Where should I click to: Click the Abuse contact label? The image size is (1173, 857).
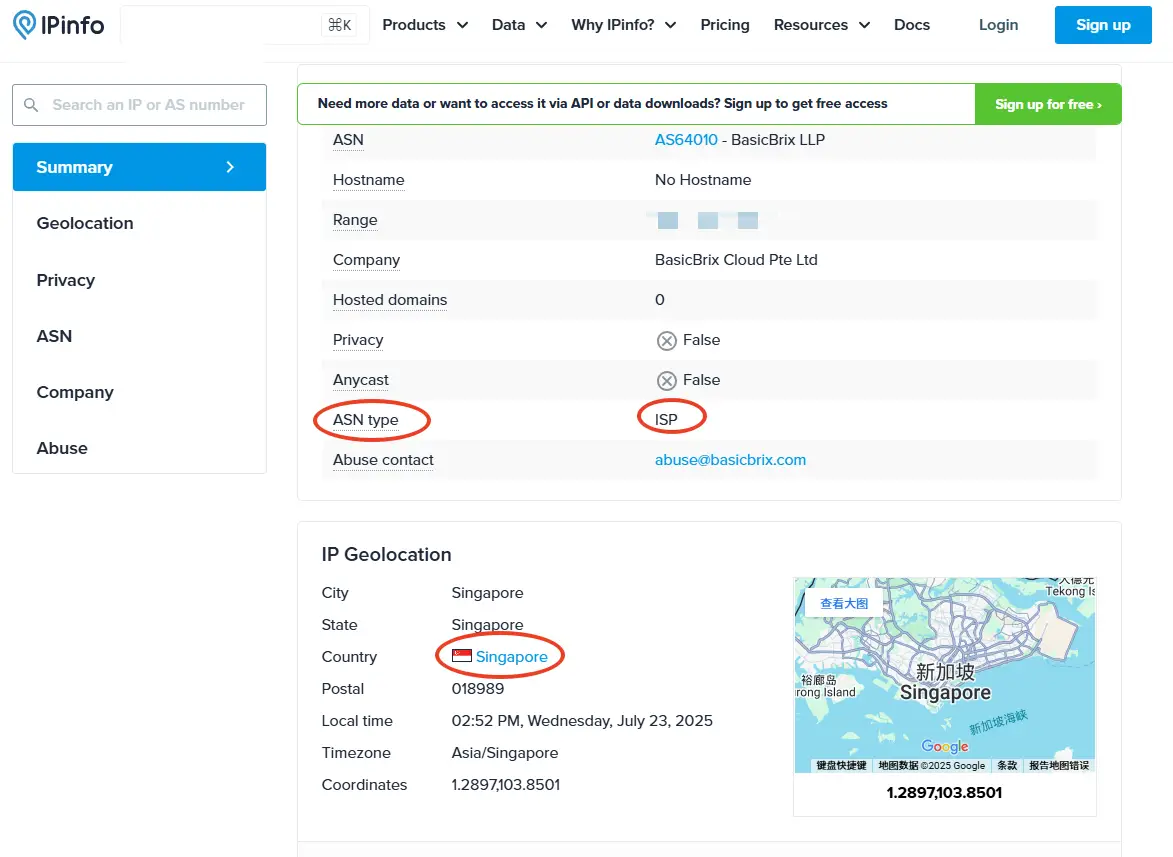[x=383, y=460]
